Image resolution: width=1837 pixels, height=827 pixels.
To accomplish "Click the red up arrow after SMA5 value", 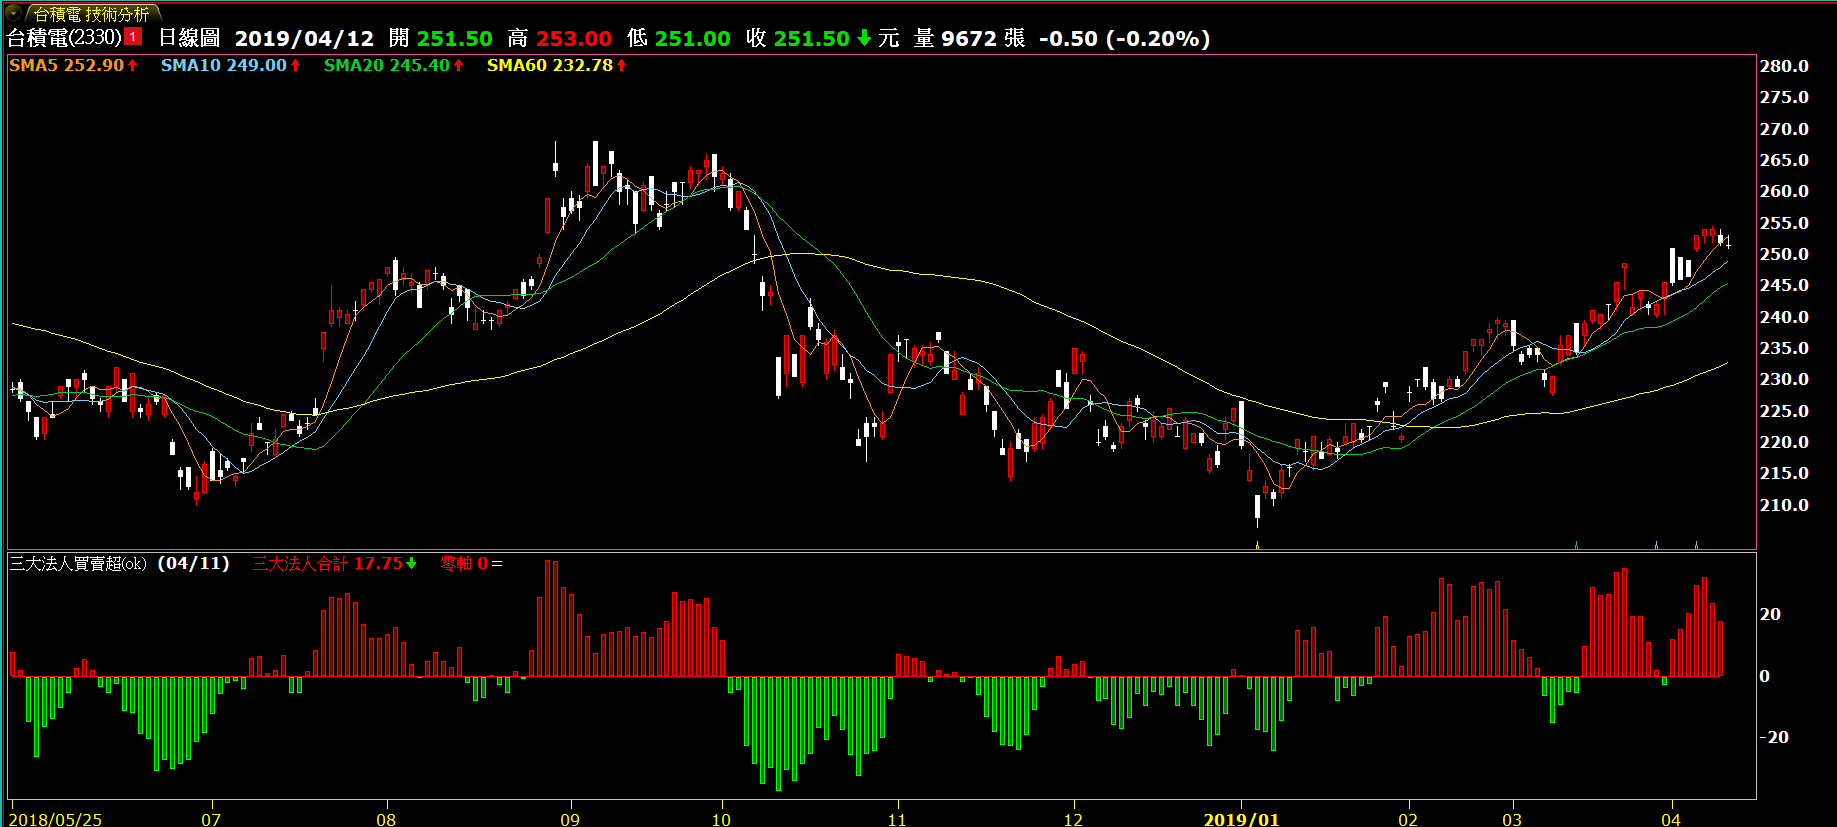I will tap(132, 65).
